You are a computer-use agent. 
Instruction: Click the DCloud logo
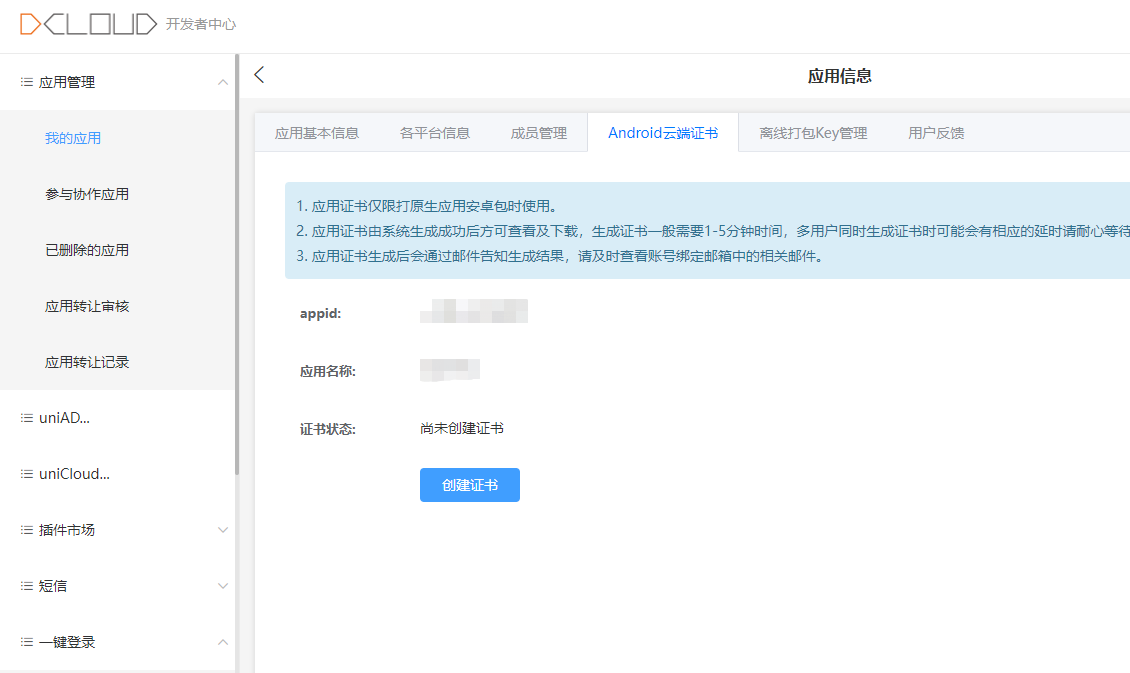point(88,25)
